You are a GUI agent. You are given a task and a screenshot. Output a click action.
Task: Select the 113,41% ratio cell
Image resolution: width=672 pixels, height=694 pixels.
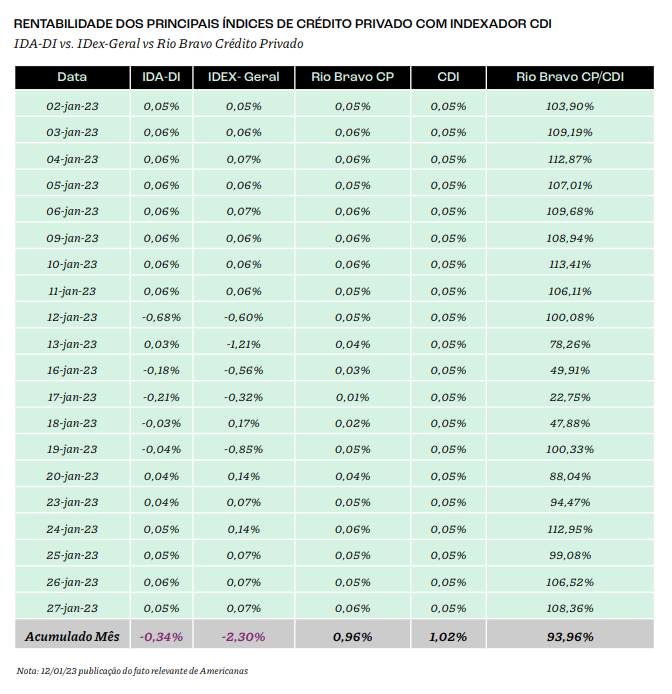pyautogui.click(x=570, y=264)
